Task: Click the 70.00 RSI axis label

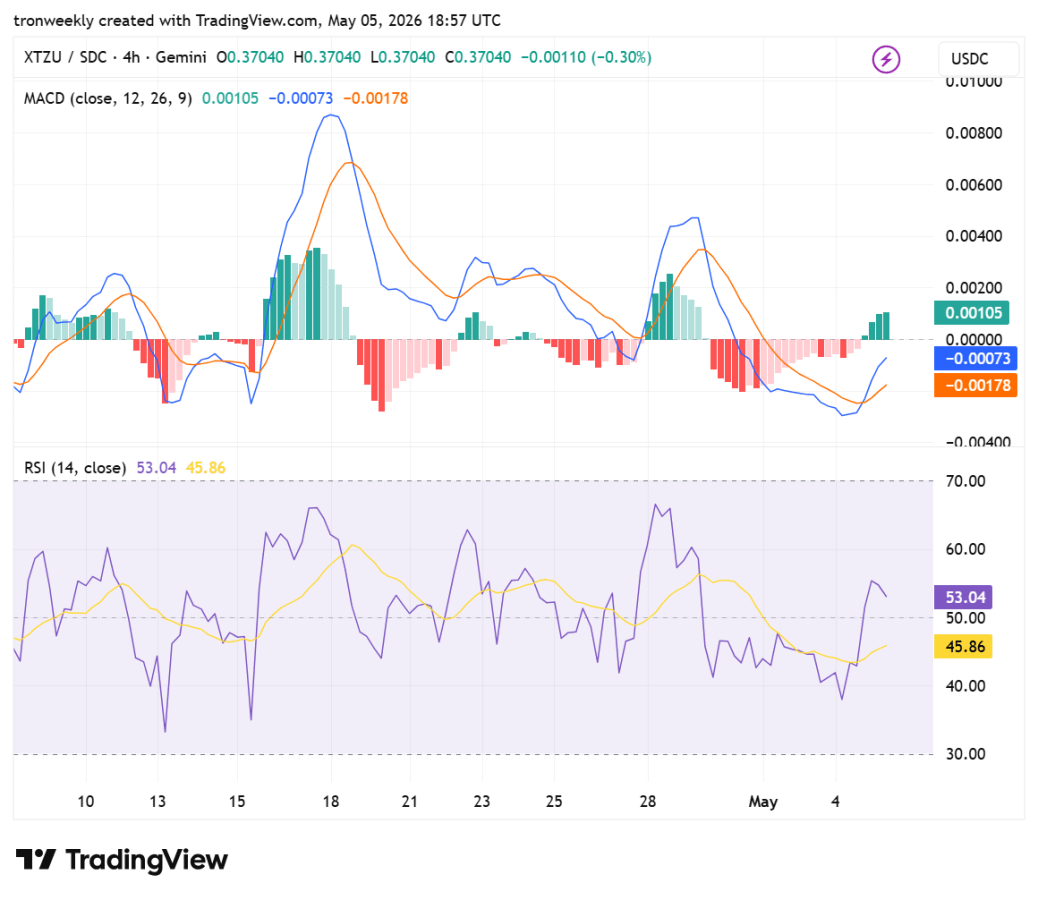Action: point(965,481)
